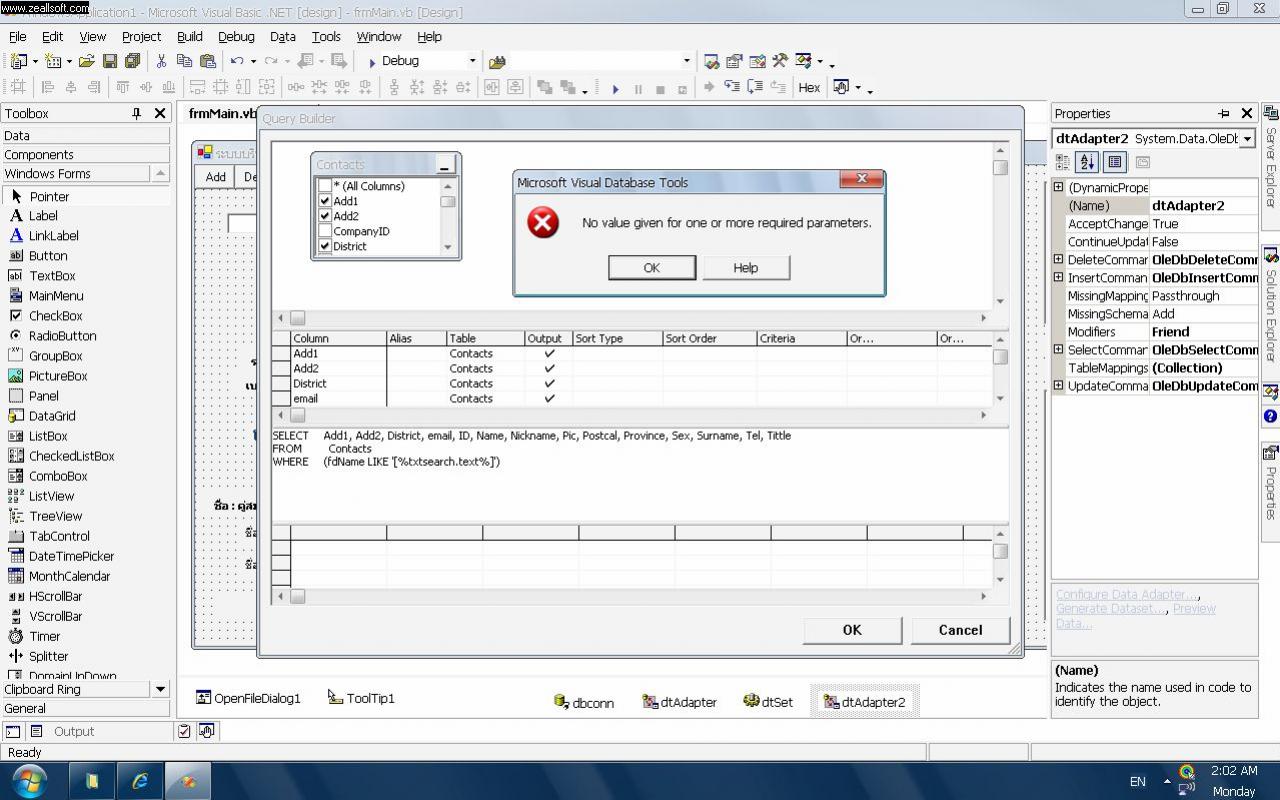Click the Configure Data Adapter link
The width and height of the screenshot is (1280, 800).
1125,594
